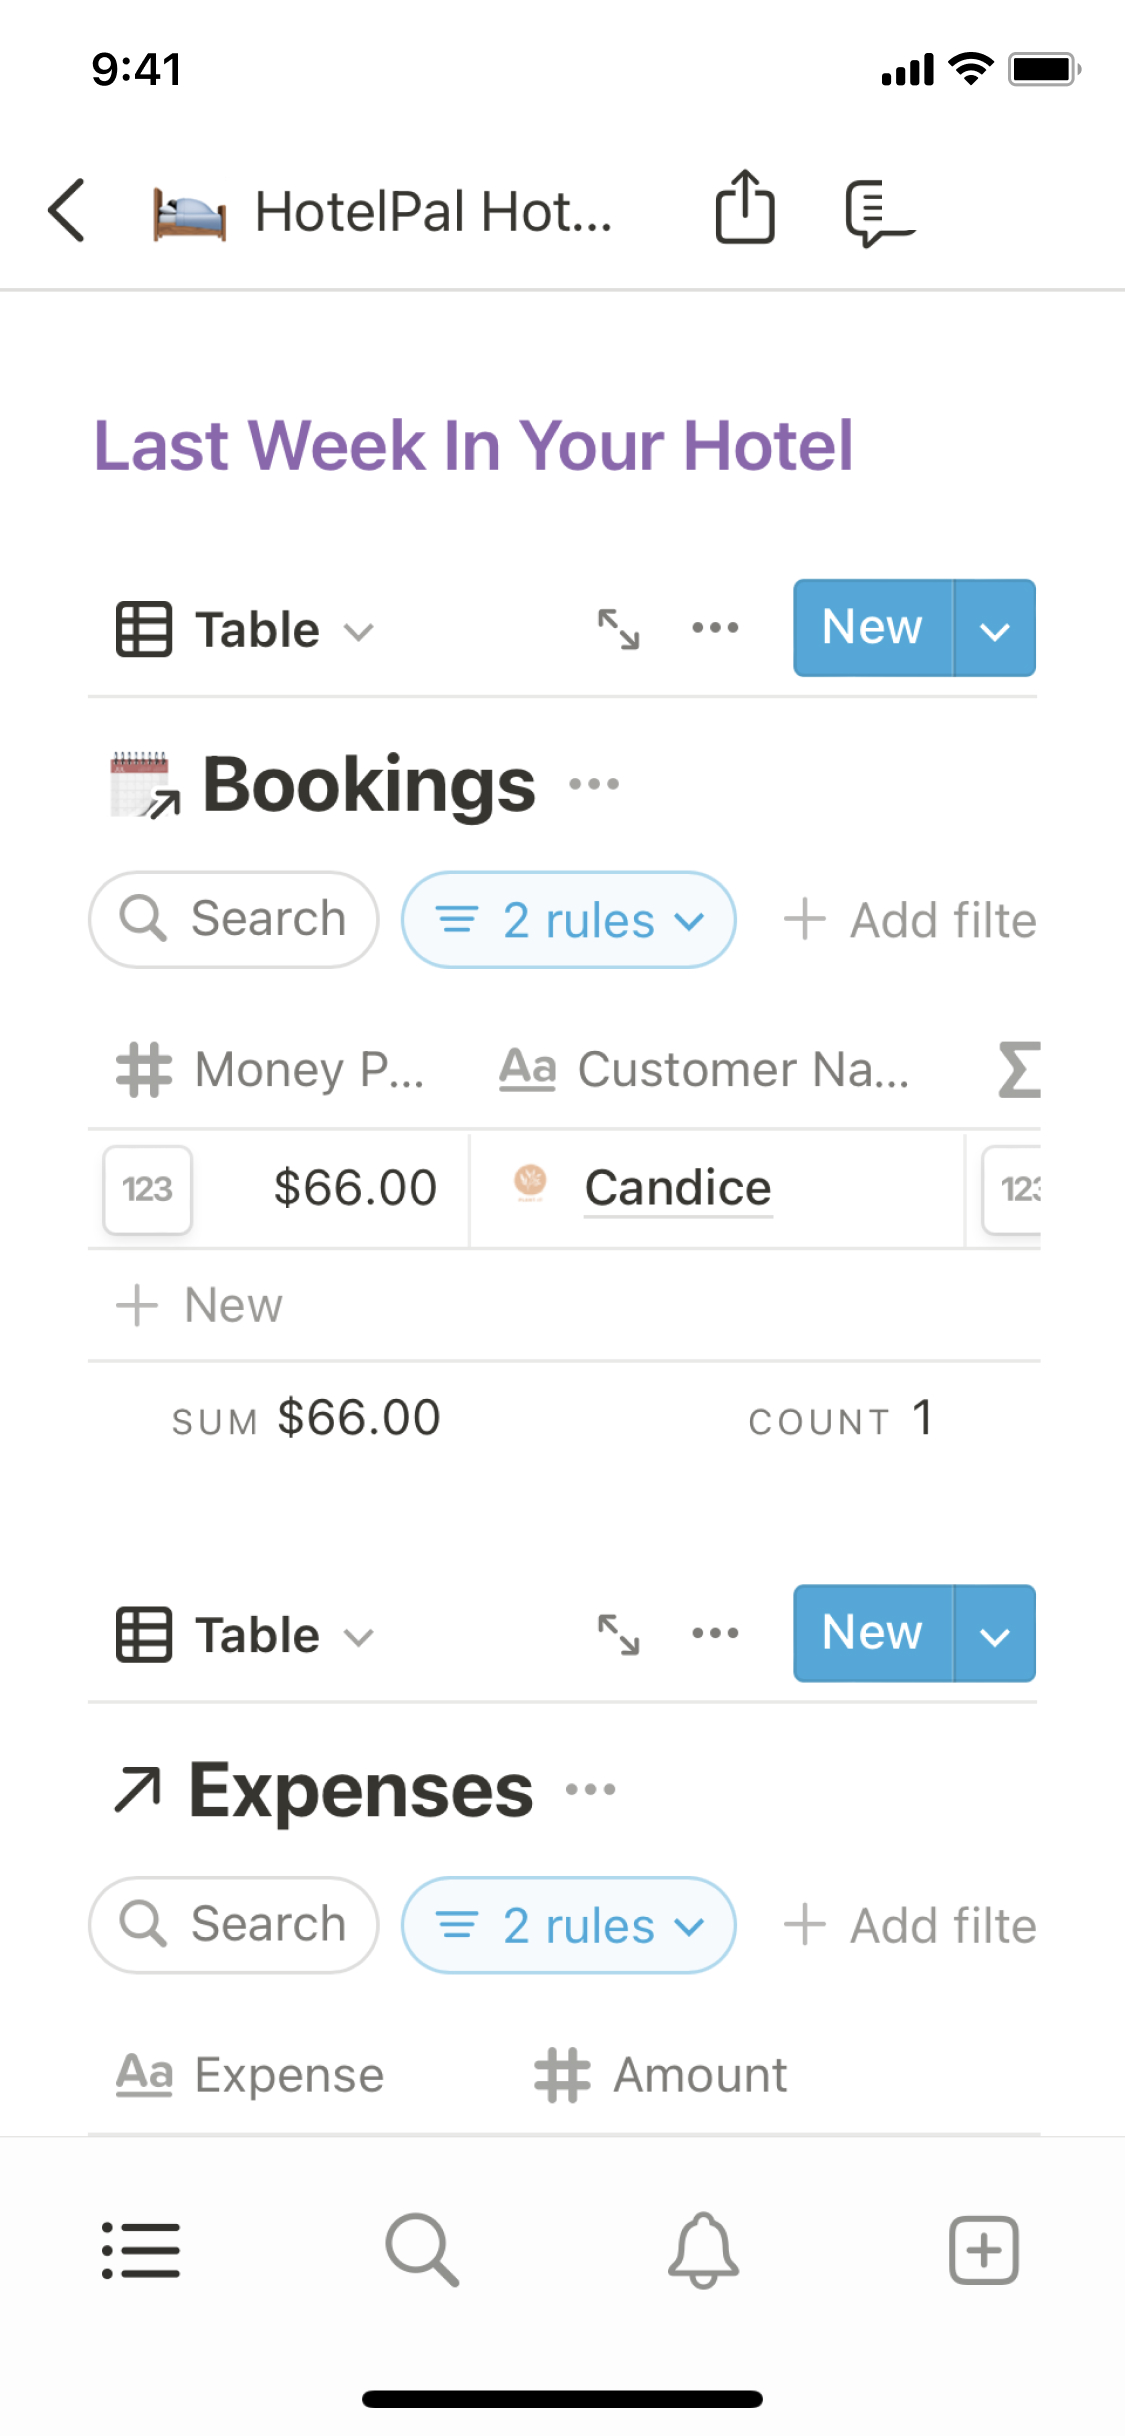Tap the notifications bell in bottom bar
Viewport: 1125px width, 2436px height.
point(703,2249)
